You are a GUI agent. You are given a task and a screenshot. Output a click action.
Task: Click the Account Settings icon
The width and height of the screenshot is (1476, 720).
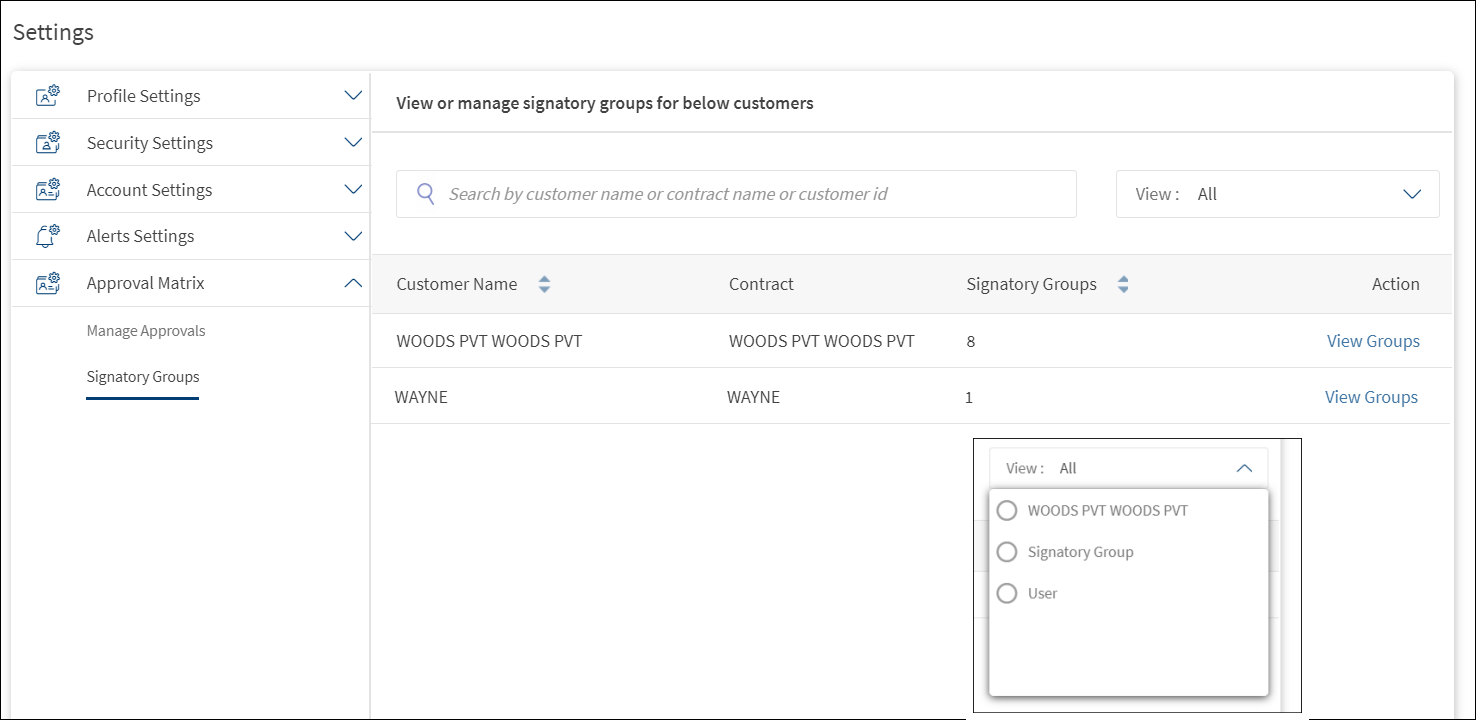click(48, 190)
